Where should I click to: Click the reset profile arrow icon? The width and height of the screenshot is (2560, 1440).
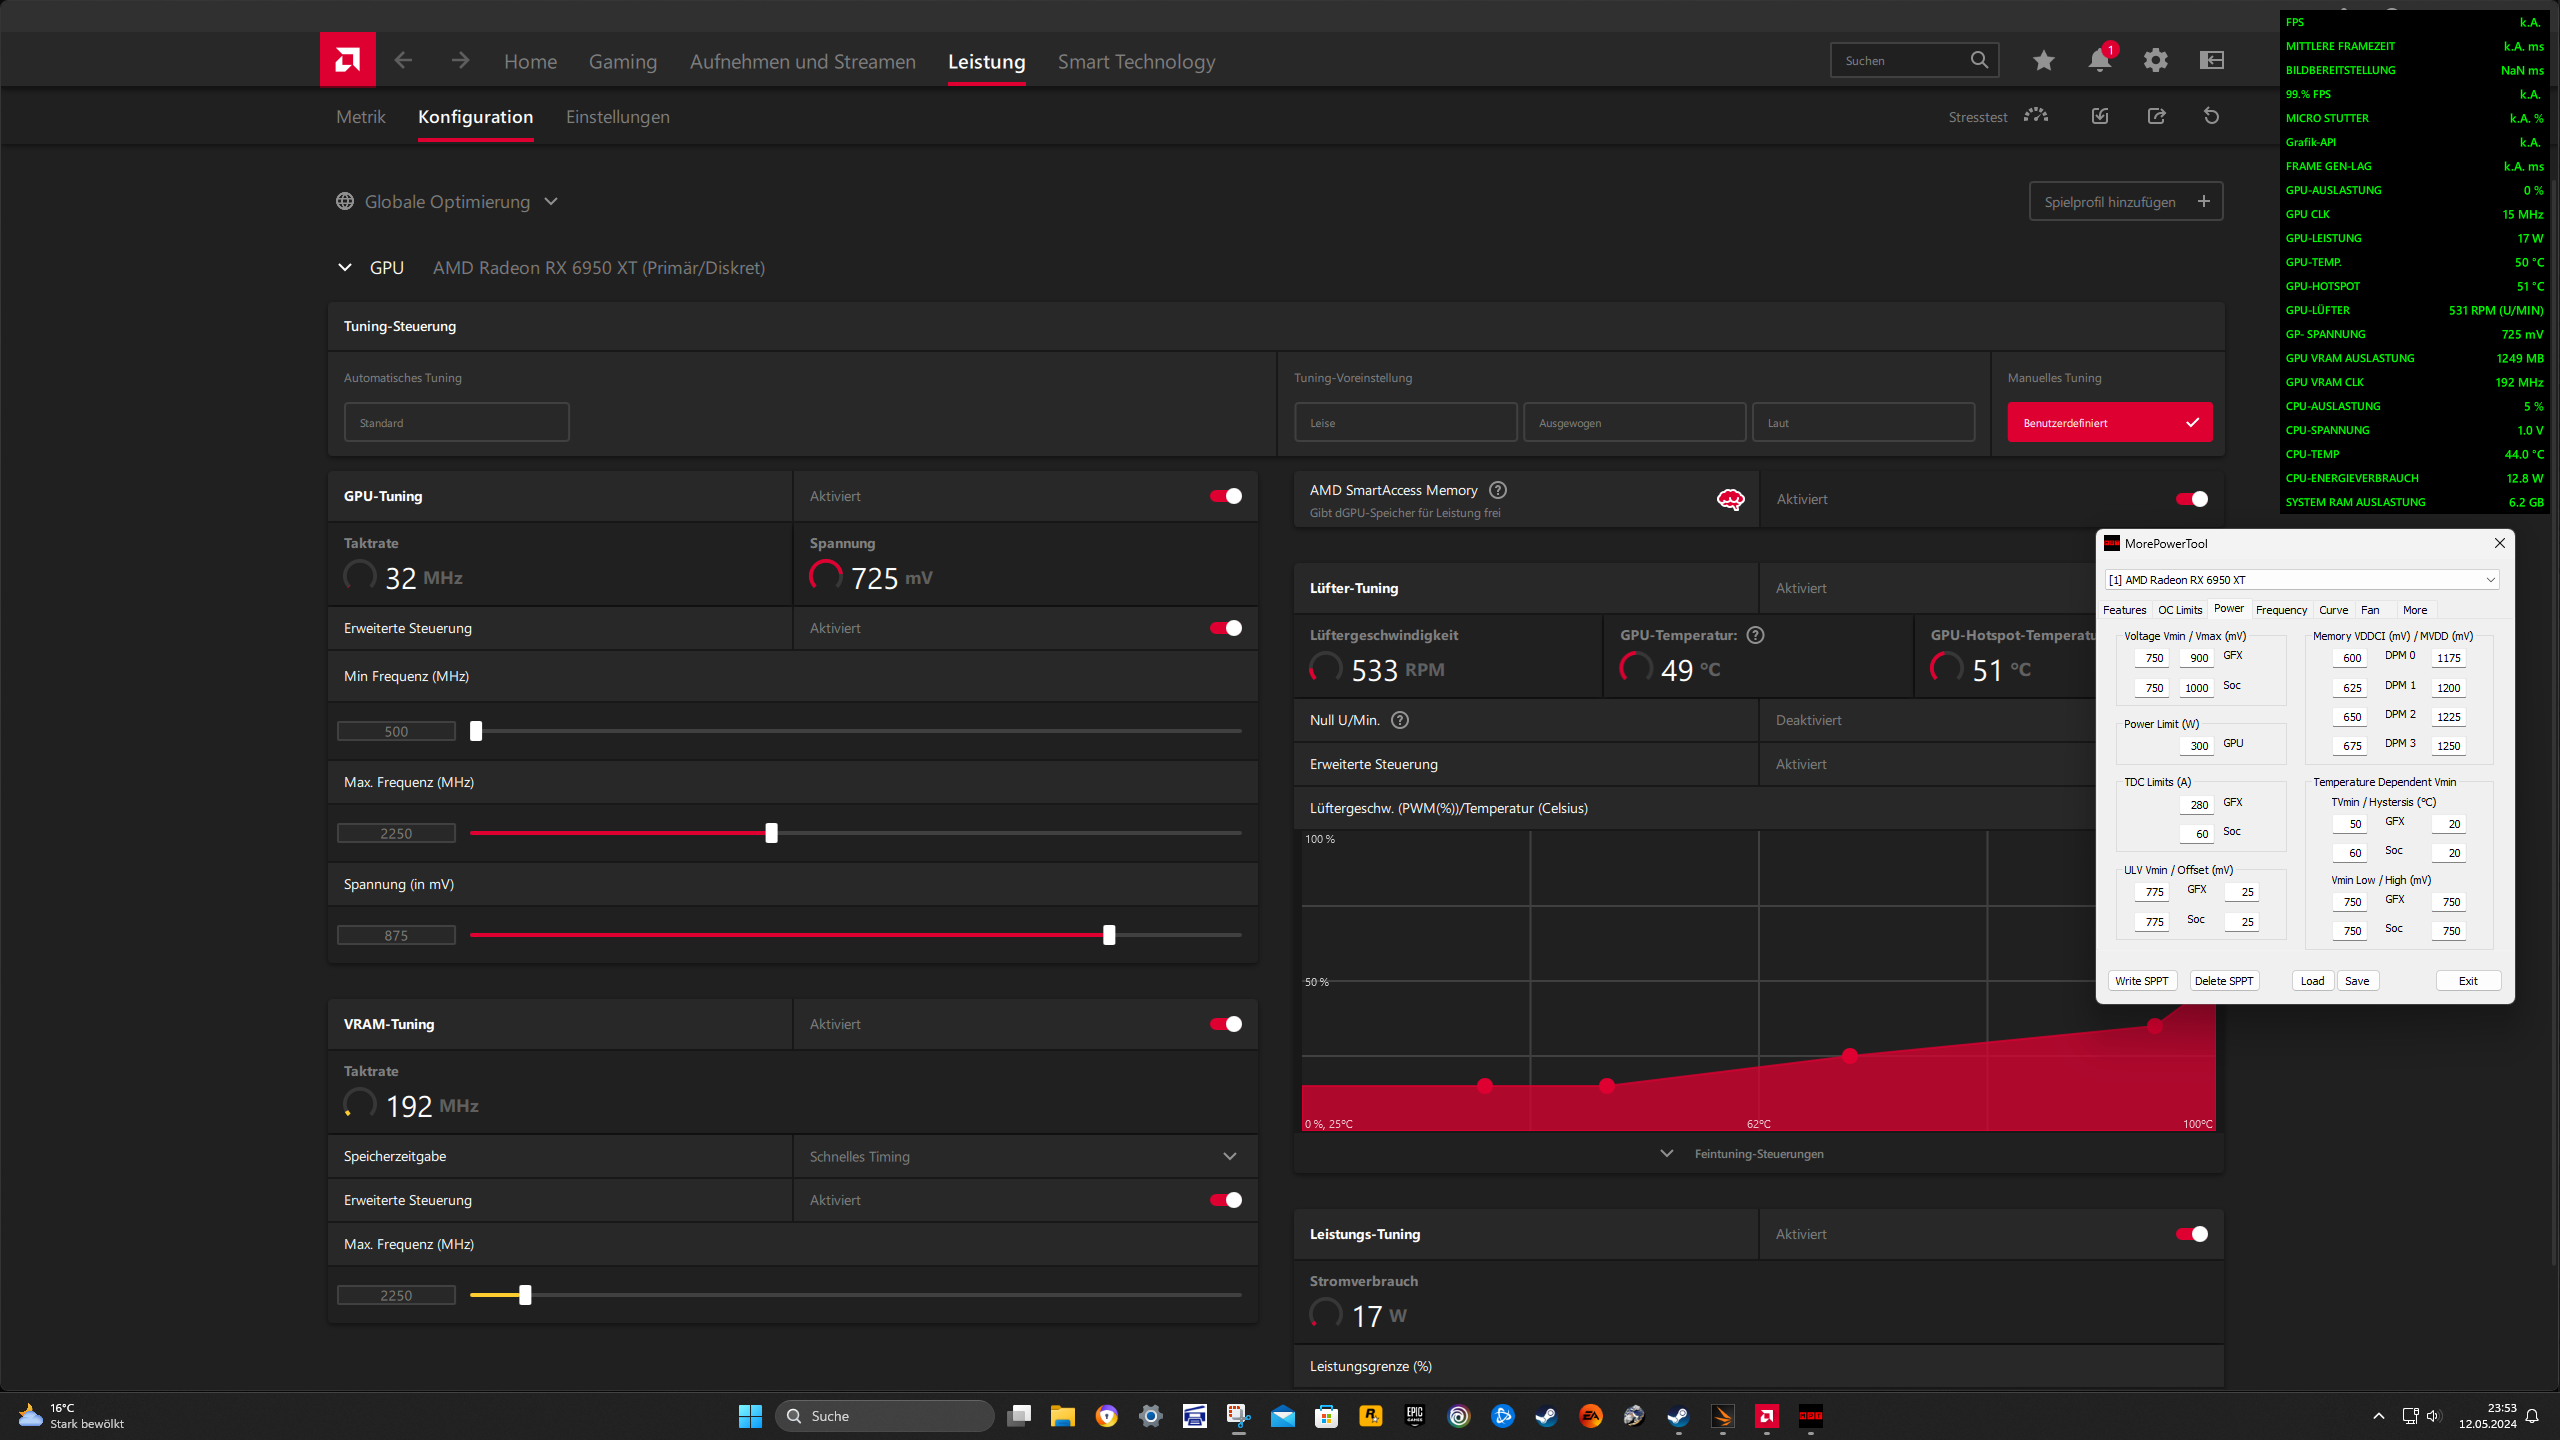coord(2211,116)
